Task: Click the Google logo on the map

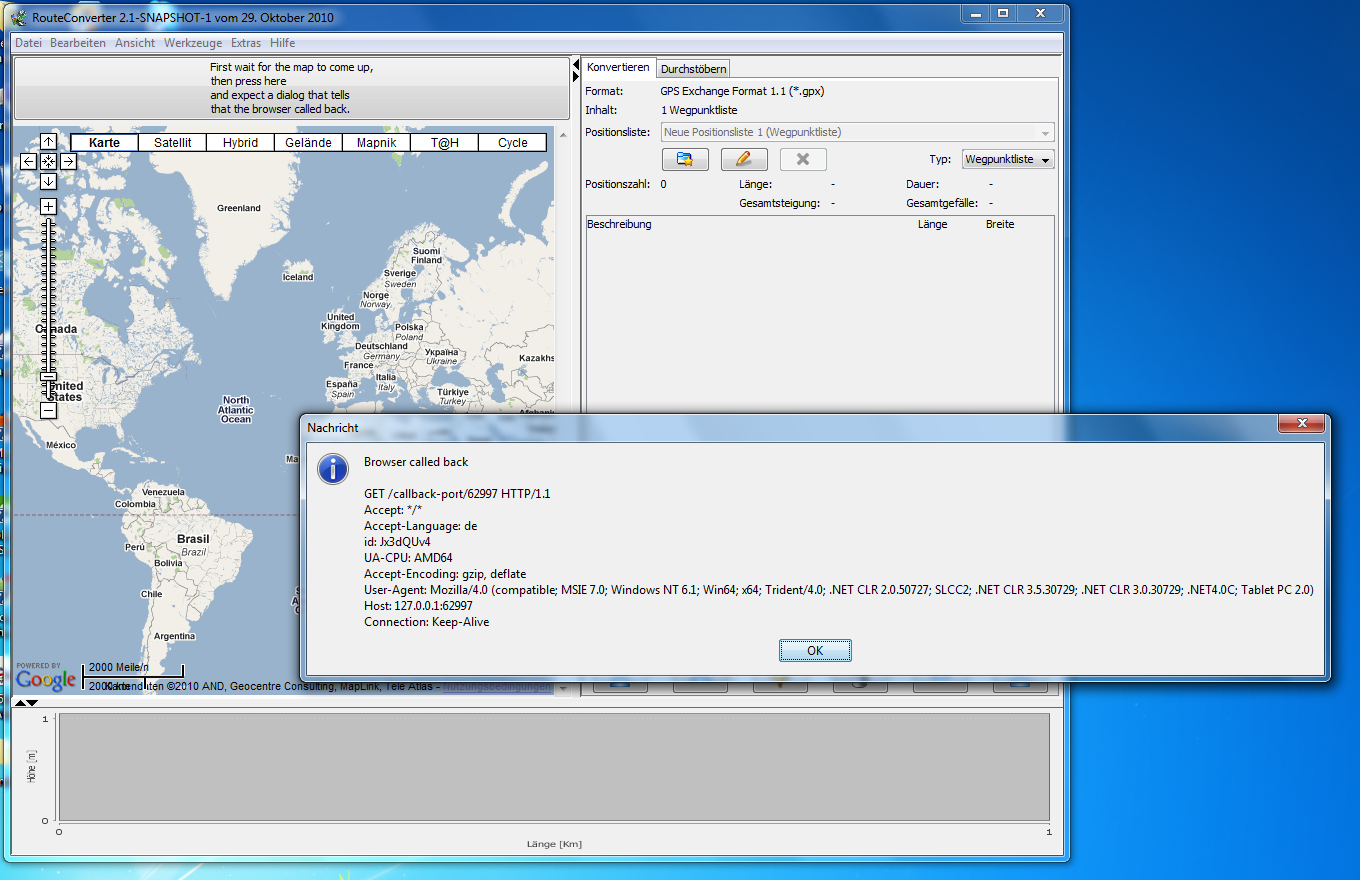Action: pyautogui.click(x=46, y=679)
